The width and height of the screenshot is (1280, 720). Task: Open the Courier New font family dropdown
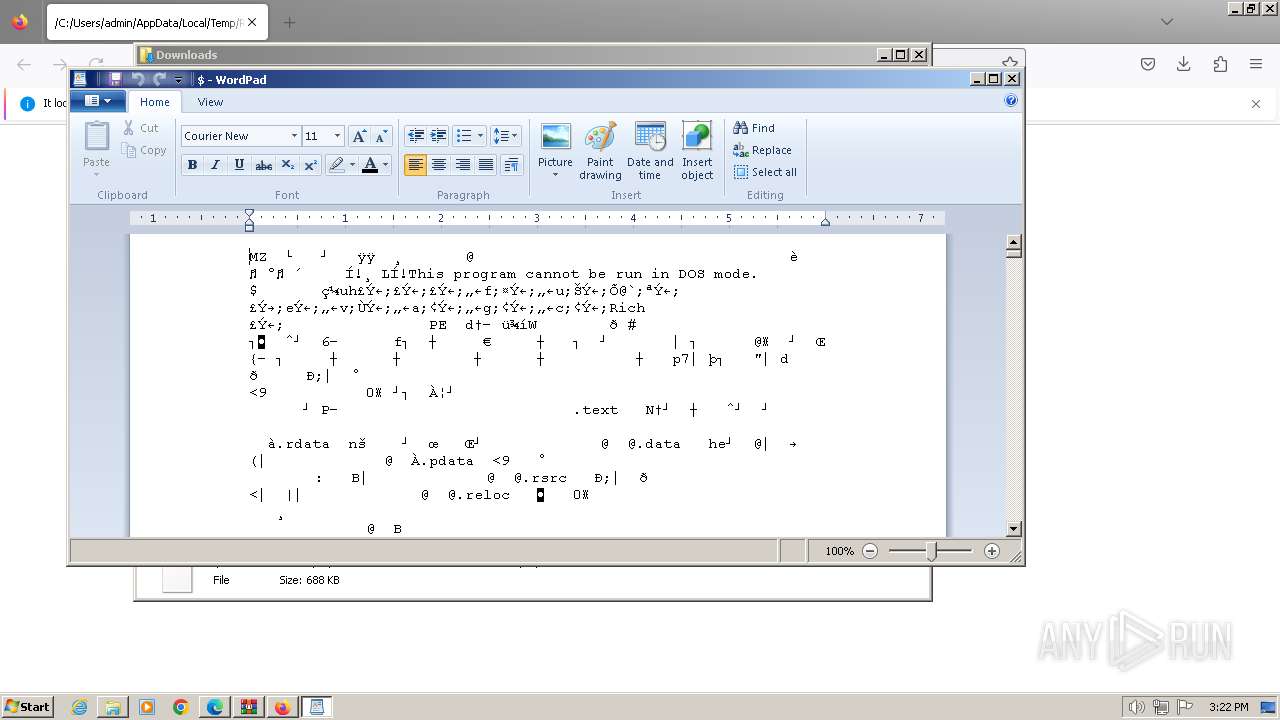[294, 136]
